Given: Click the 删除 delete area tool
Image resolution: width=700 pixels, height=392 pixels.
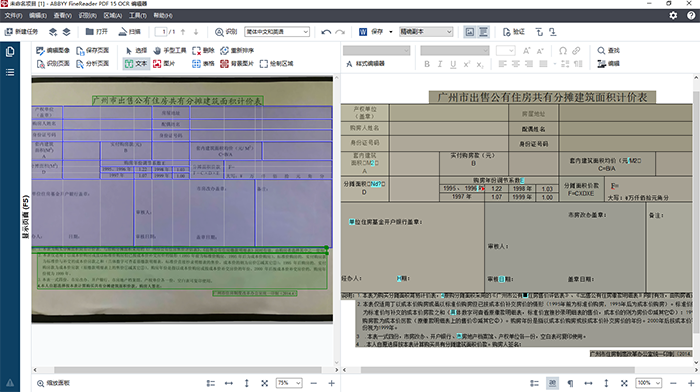Looking at the screenshot, I should (x=204, y=50).
